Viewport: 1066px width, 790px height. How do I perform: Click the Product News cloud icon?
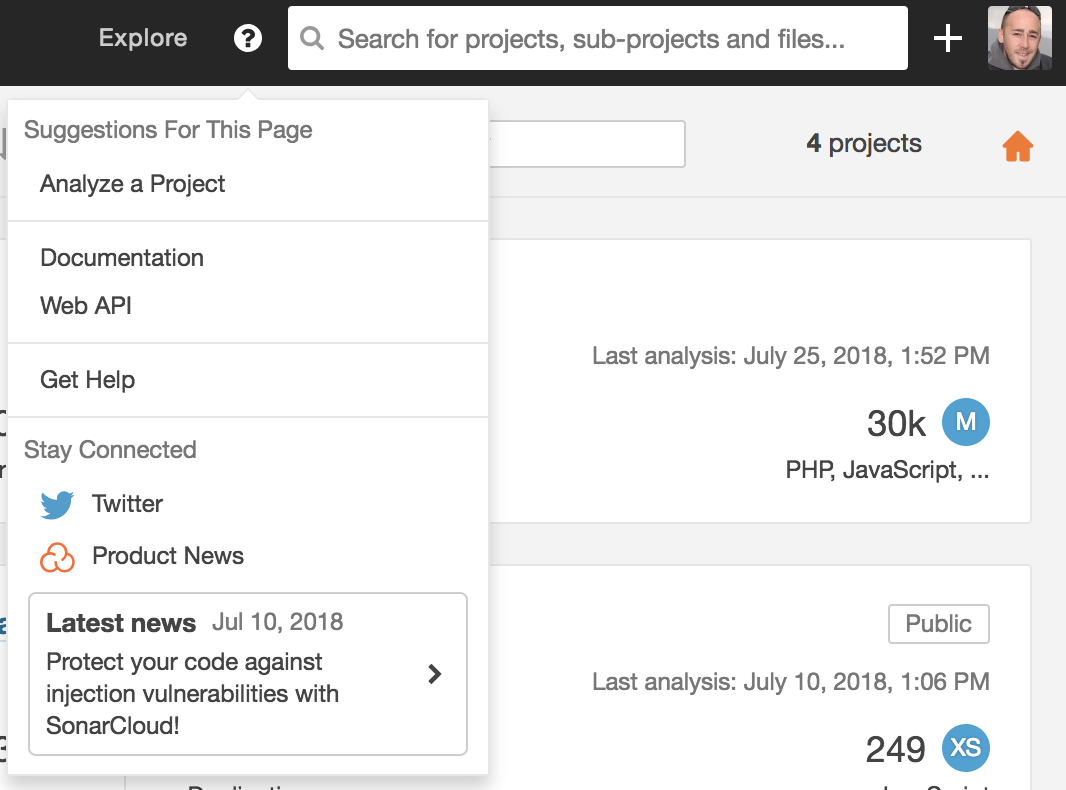click(57, 557)
